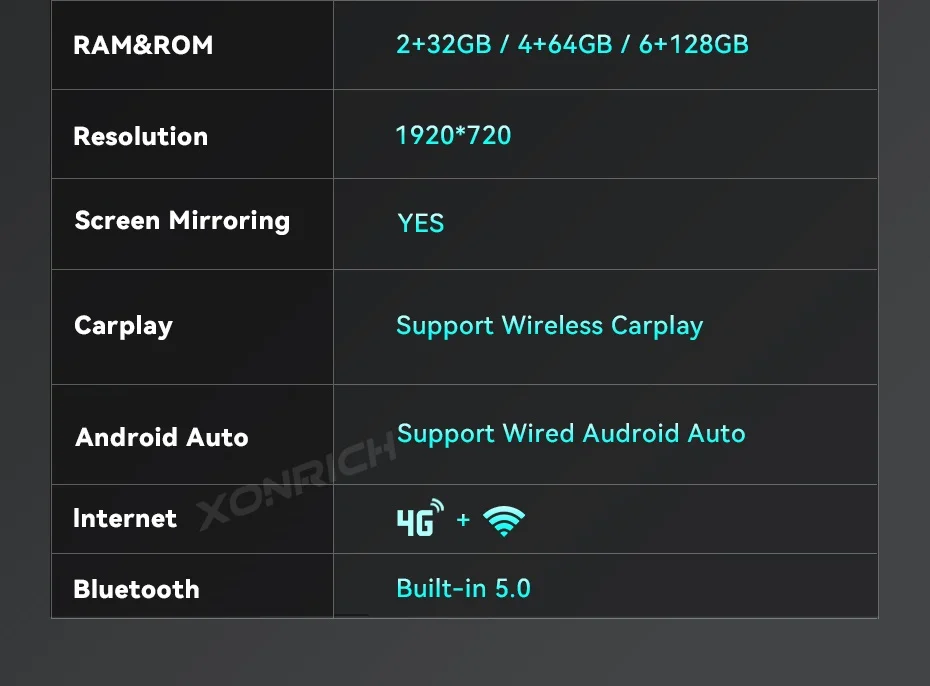Click the Support Wireless Carplay text
Screen dimensions: 930x686
point(549,326)
